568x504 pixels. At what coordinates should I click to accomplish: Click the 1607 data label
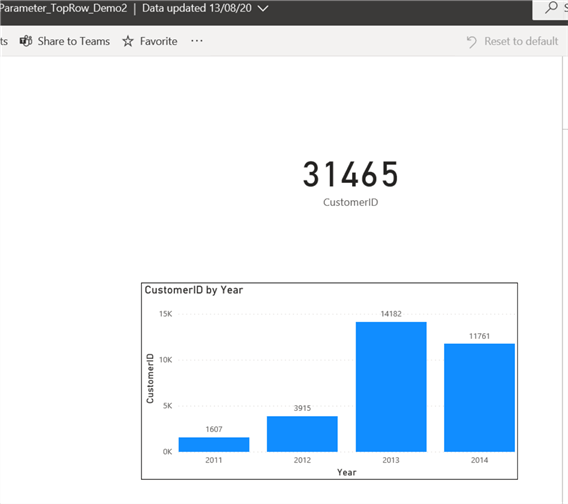214,429
